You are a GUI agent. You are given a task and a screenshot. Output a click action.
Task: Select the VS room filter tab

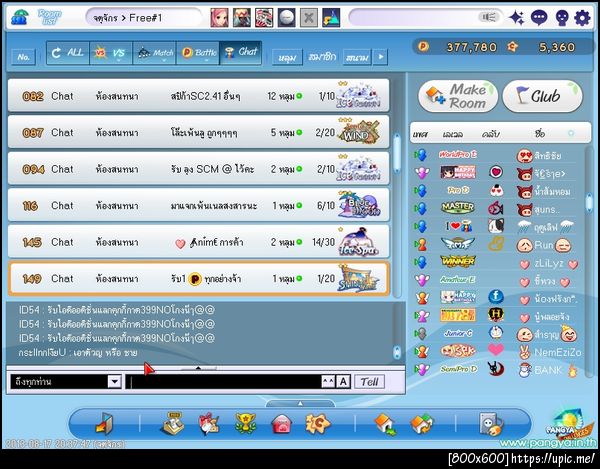pos(111,53)
